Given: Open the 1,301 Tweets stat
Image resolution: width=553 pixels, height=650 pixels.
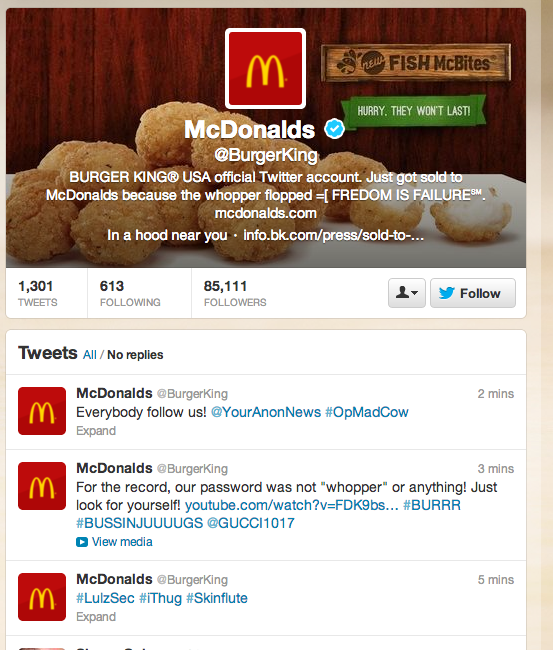Looking at the screenshot, I should tap(37, 293).
